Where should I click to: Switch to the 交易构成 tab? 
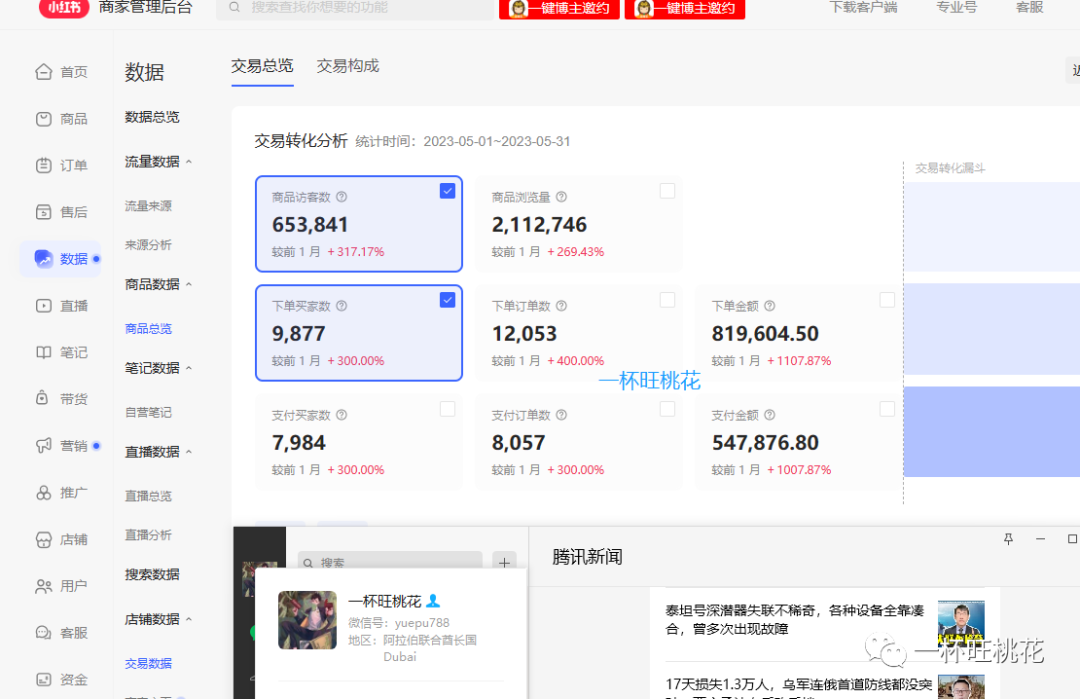tap(348, 66)
